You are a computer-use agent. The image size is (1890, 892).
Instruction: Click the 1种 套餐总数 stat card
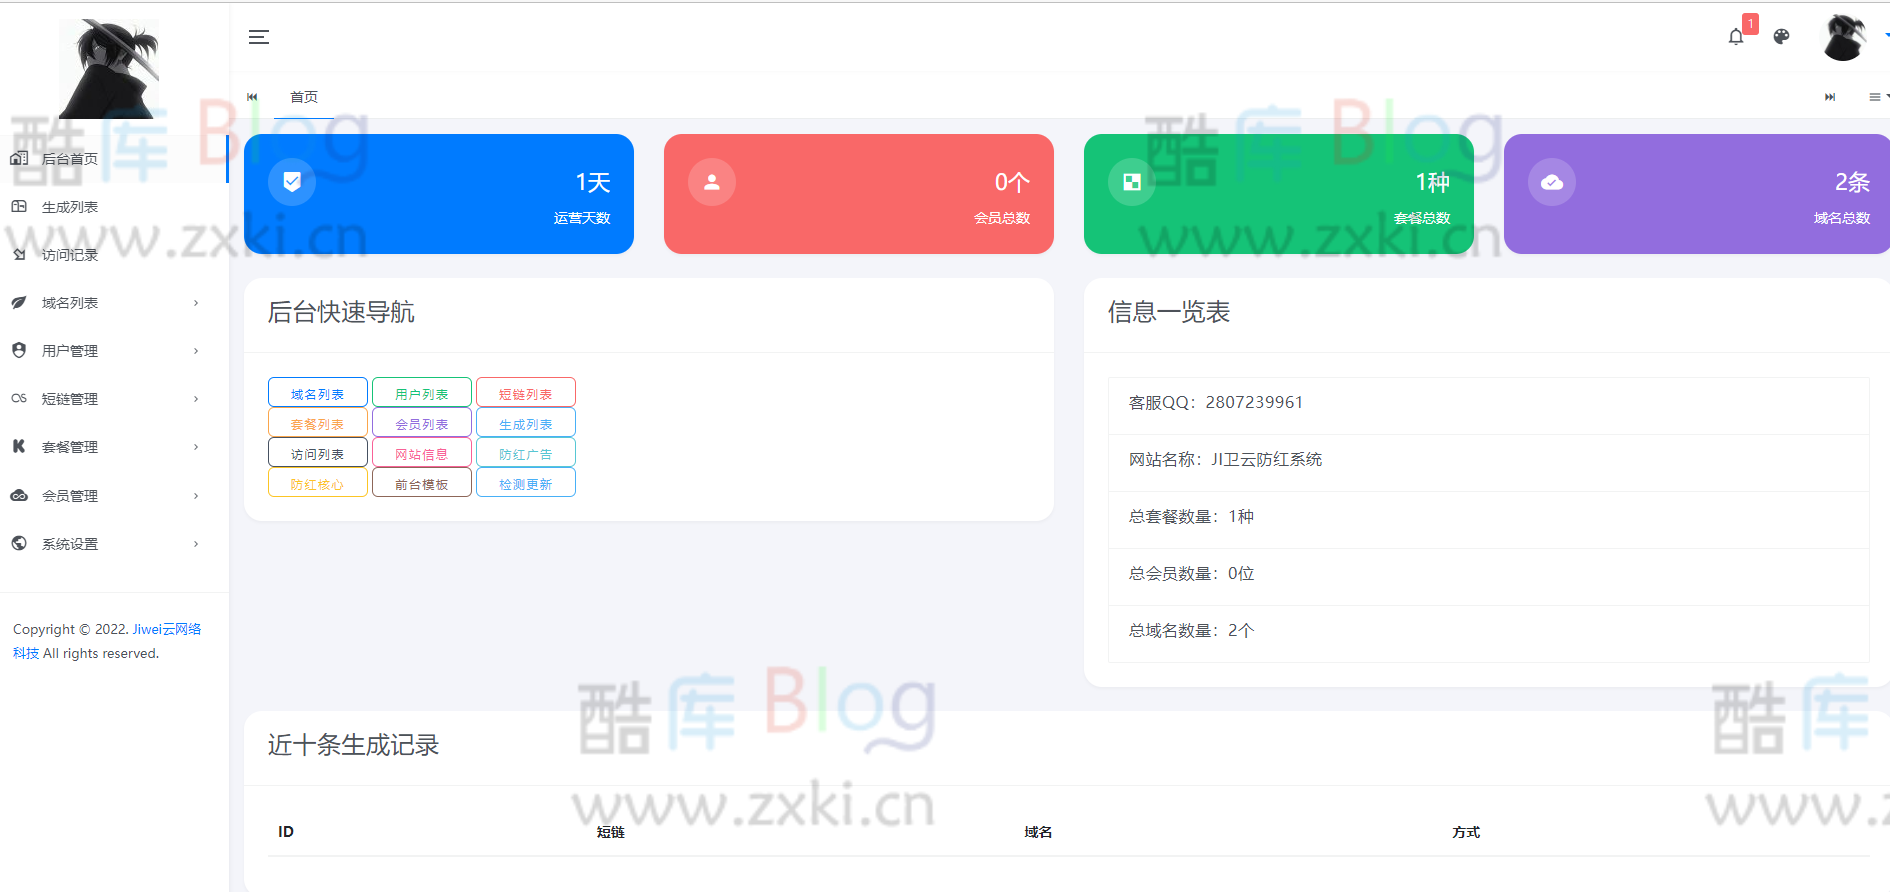[1279, 194]
